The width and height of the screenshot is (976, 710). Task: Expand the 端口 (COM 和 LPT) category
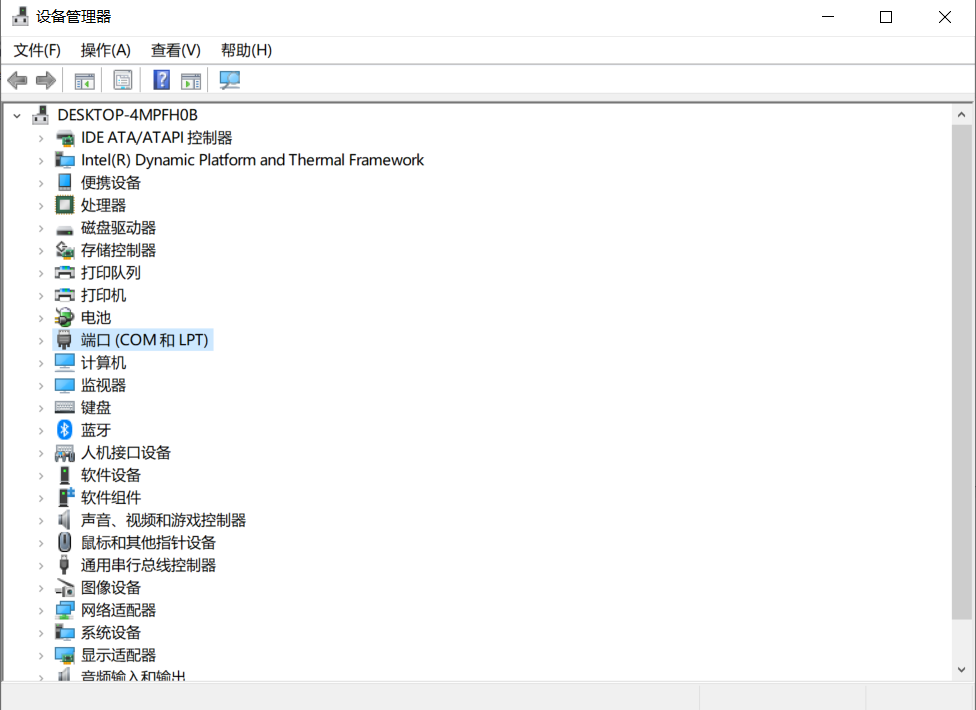pyautogui.click(x=41, y=340)
